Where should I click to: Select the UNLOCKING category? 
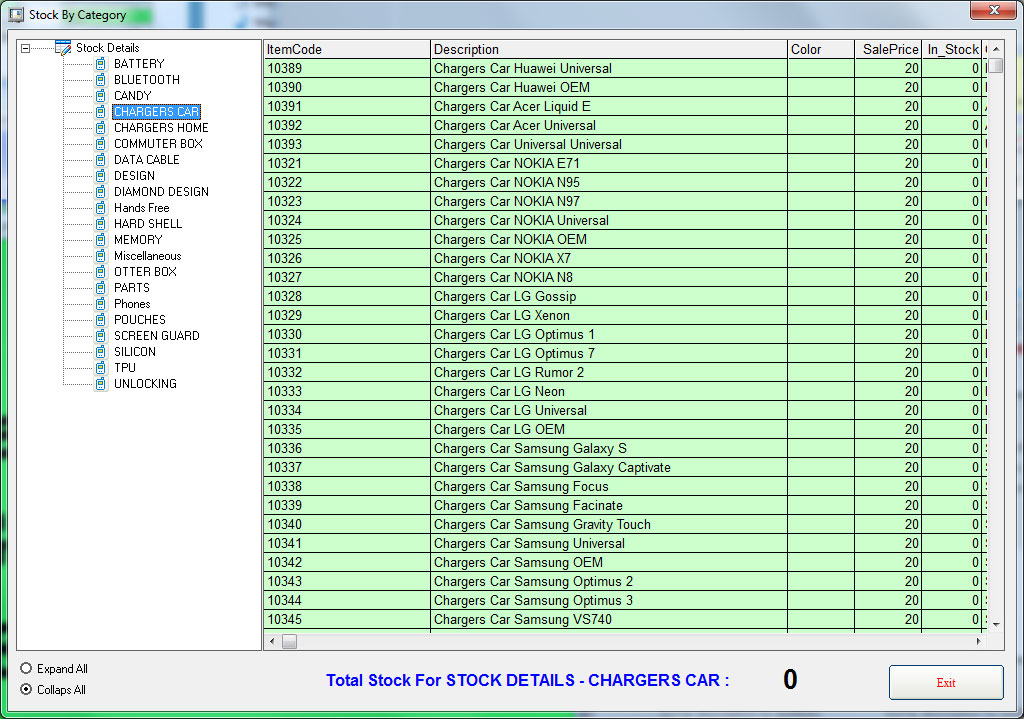146,384
